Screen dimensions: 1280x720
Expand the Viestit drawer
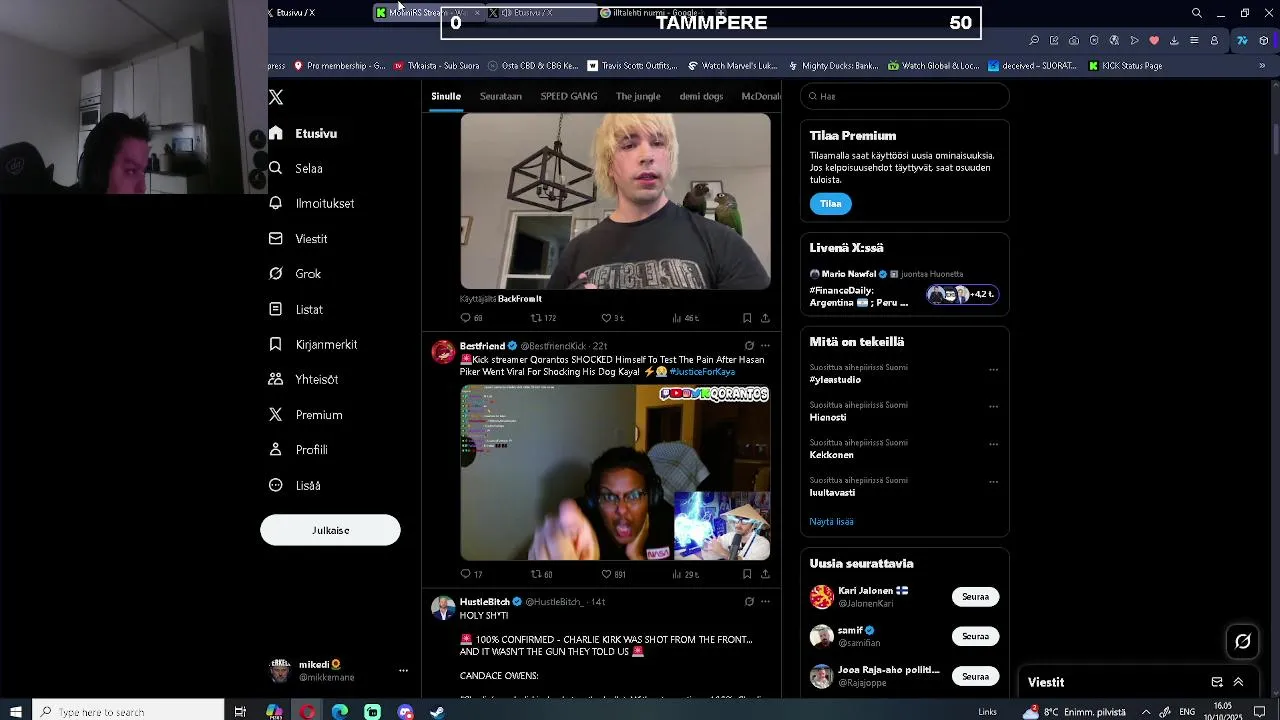point(1238,682)
